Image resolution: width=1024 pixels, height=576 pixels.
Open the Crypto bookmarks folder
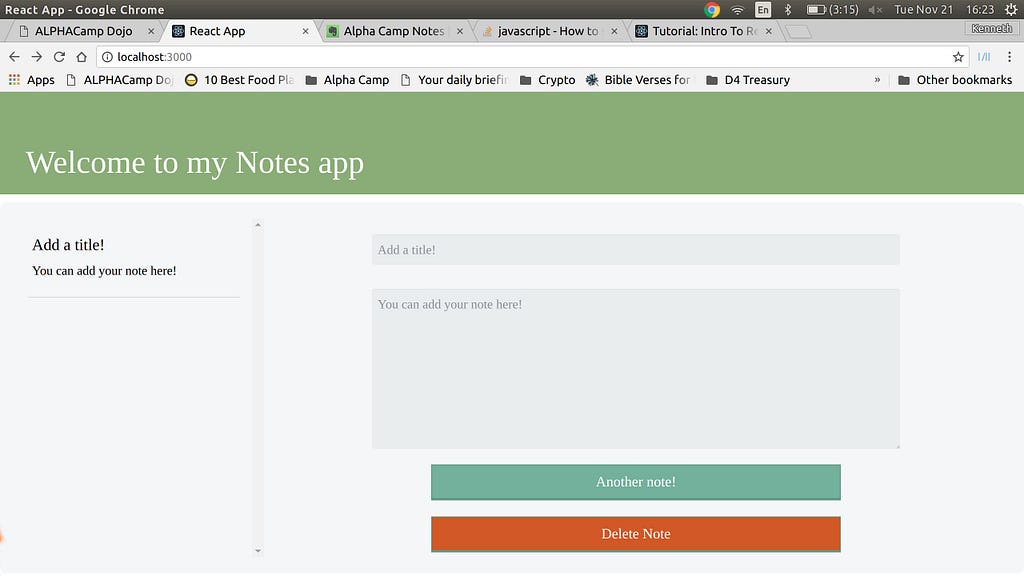click(x=547, y=80)
